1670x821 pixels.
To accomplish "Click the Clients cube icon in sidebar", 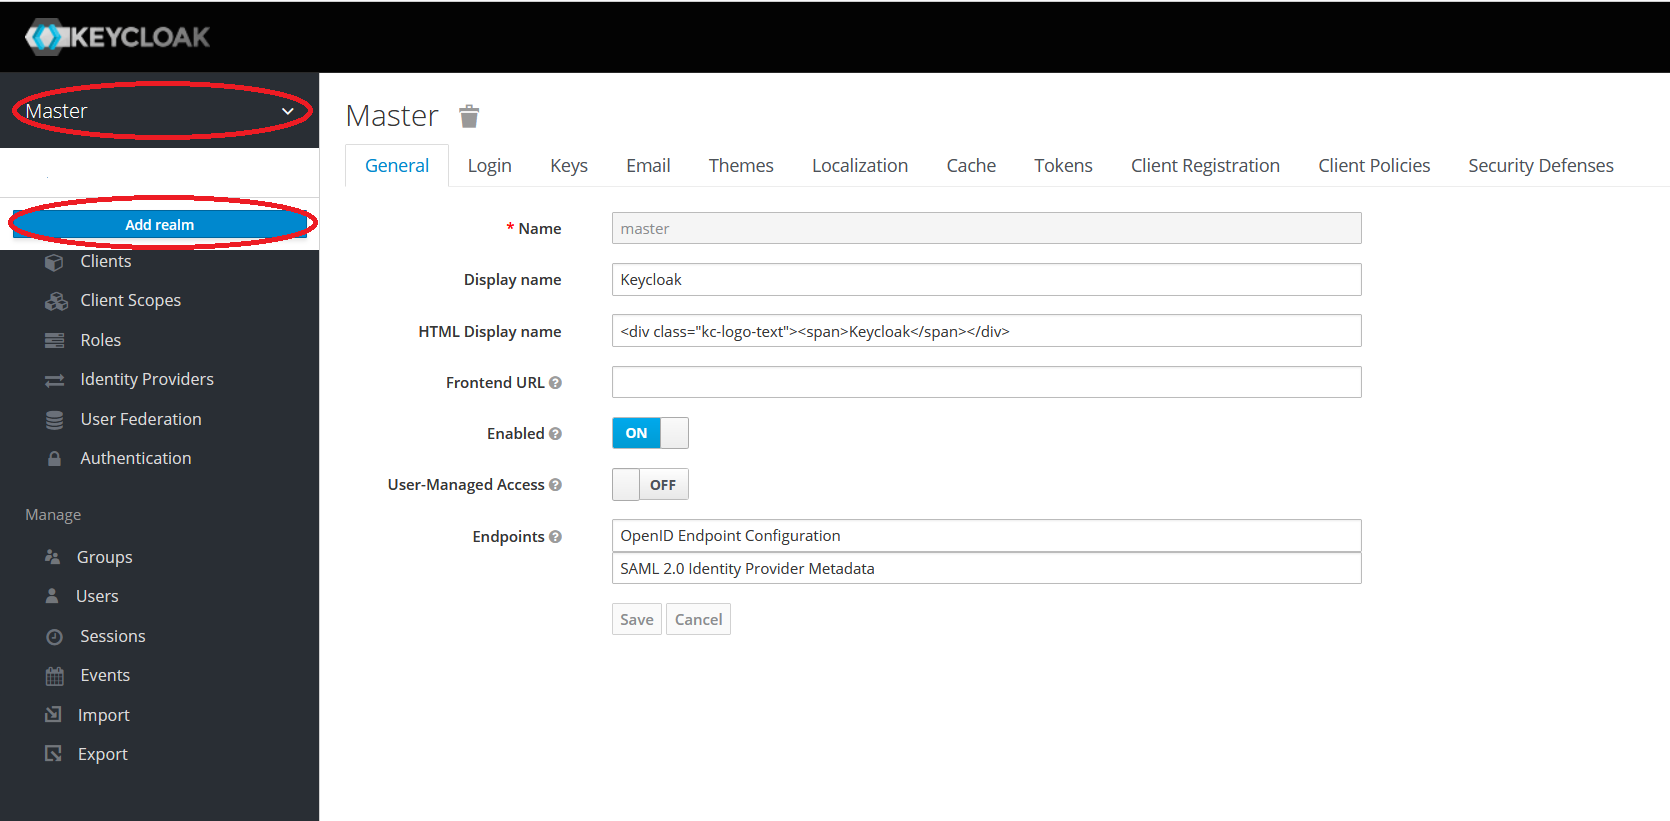I will point(54,262).
